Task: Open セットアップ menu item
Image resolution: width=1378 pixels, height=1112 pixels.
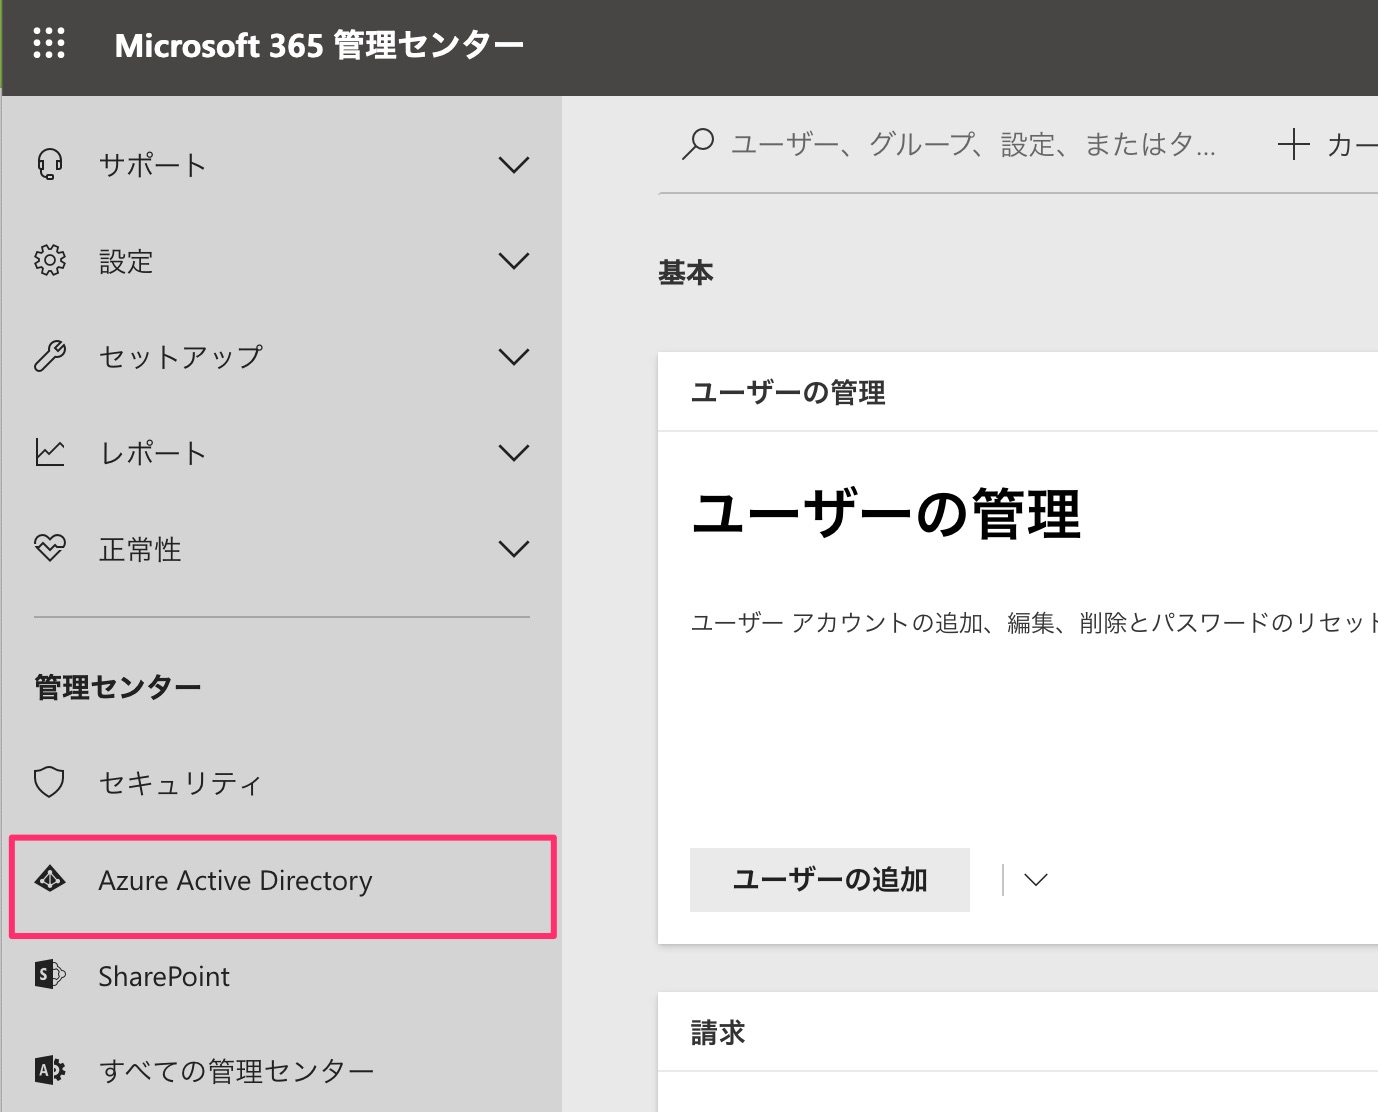Action: 281,357
